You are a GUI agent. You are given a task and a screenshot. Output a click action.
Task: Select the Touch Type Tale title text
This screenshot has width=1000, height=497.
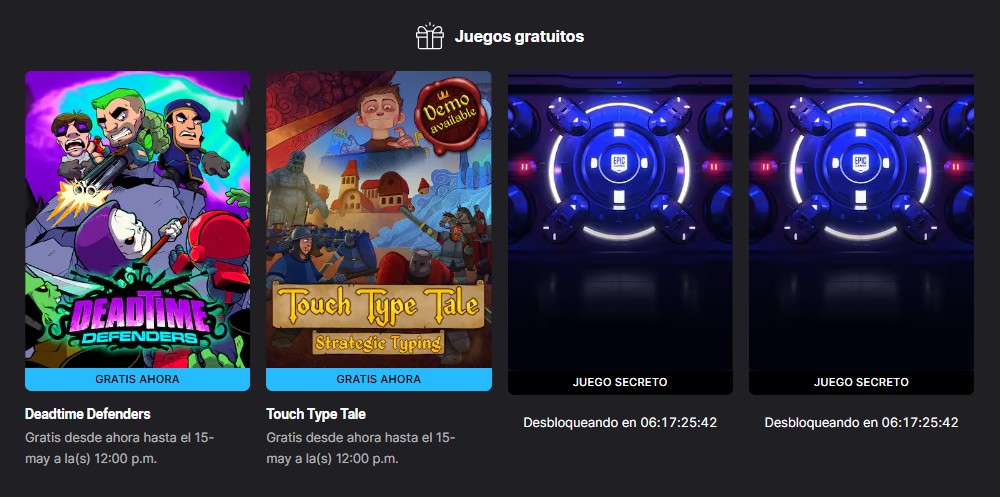pyautogui.click(x=316, y=414)
